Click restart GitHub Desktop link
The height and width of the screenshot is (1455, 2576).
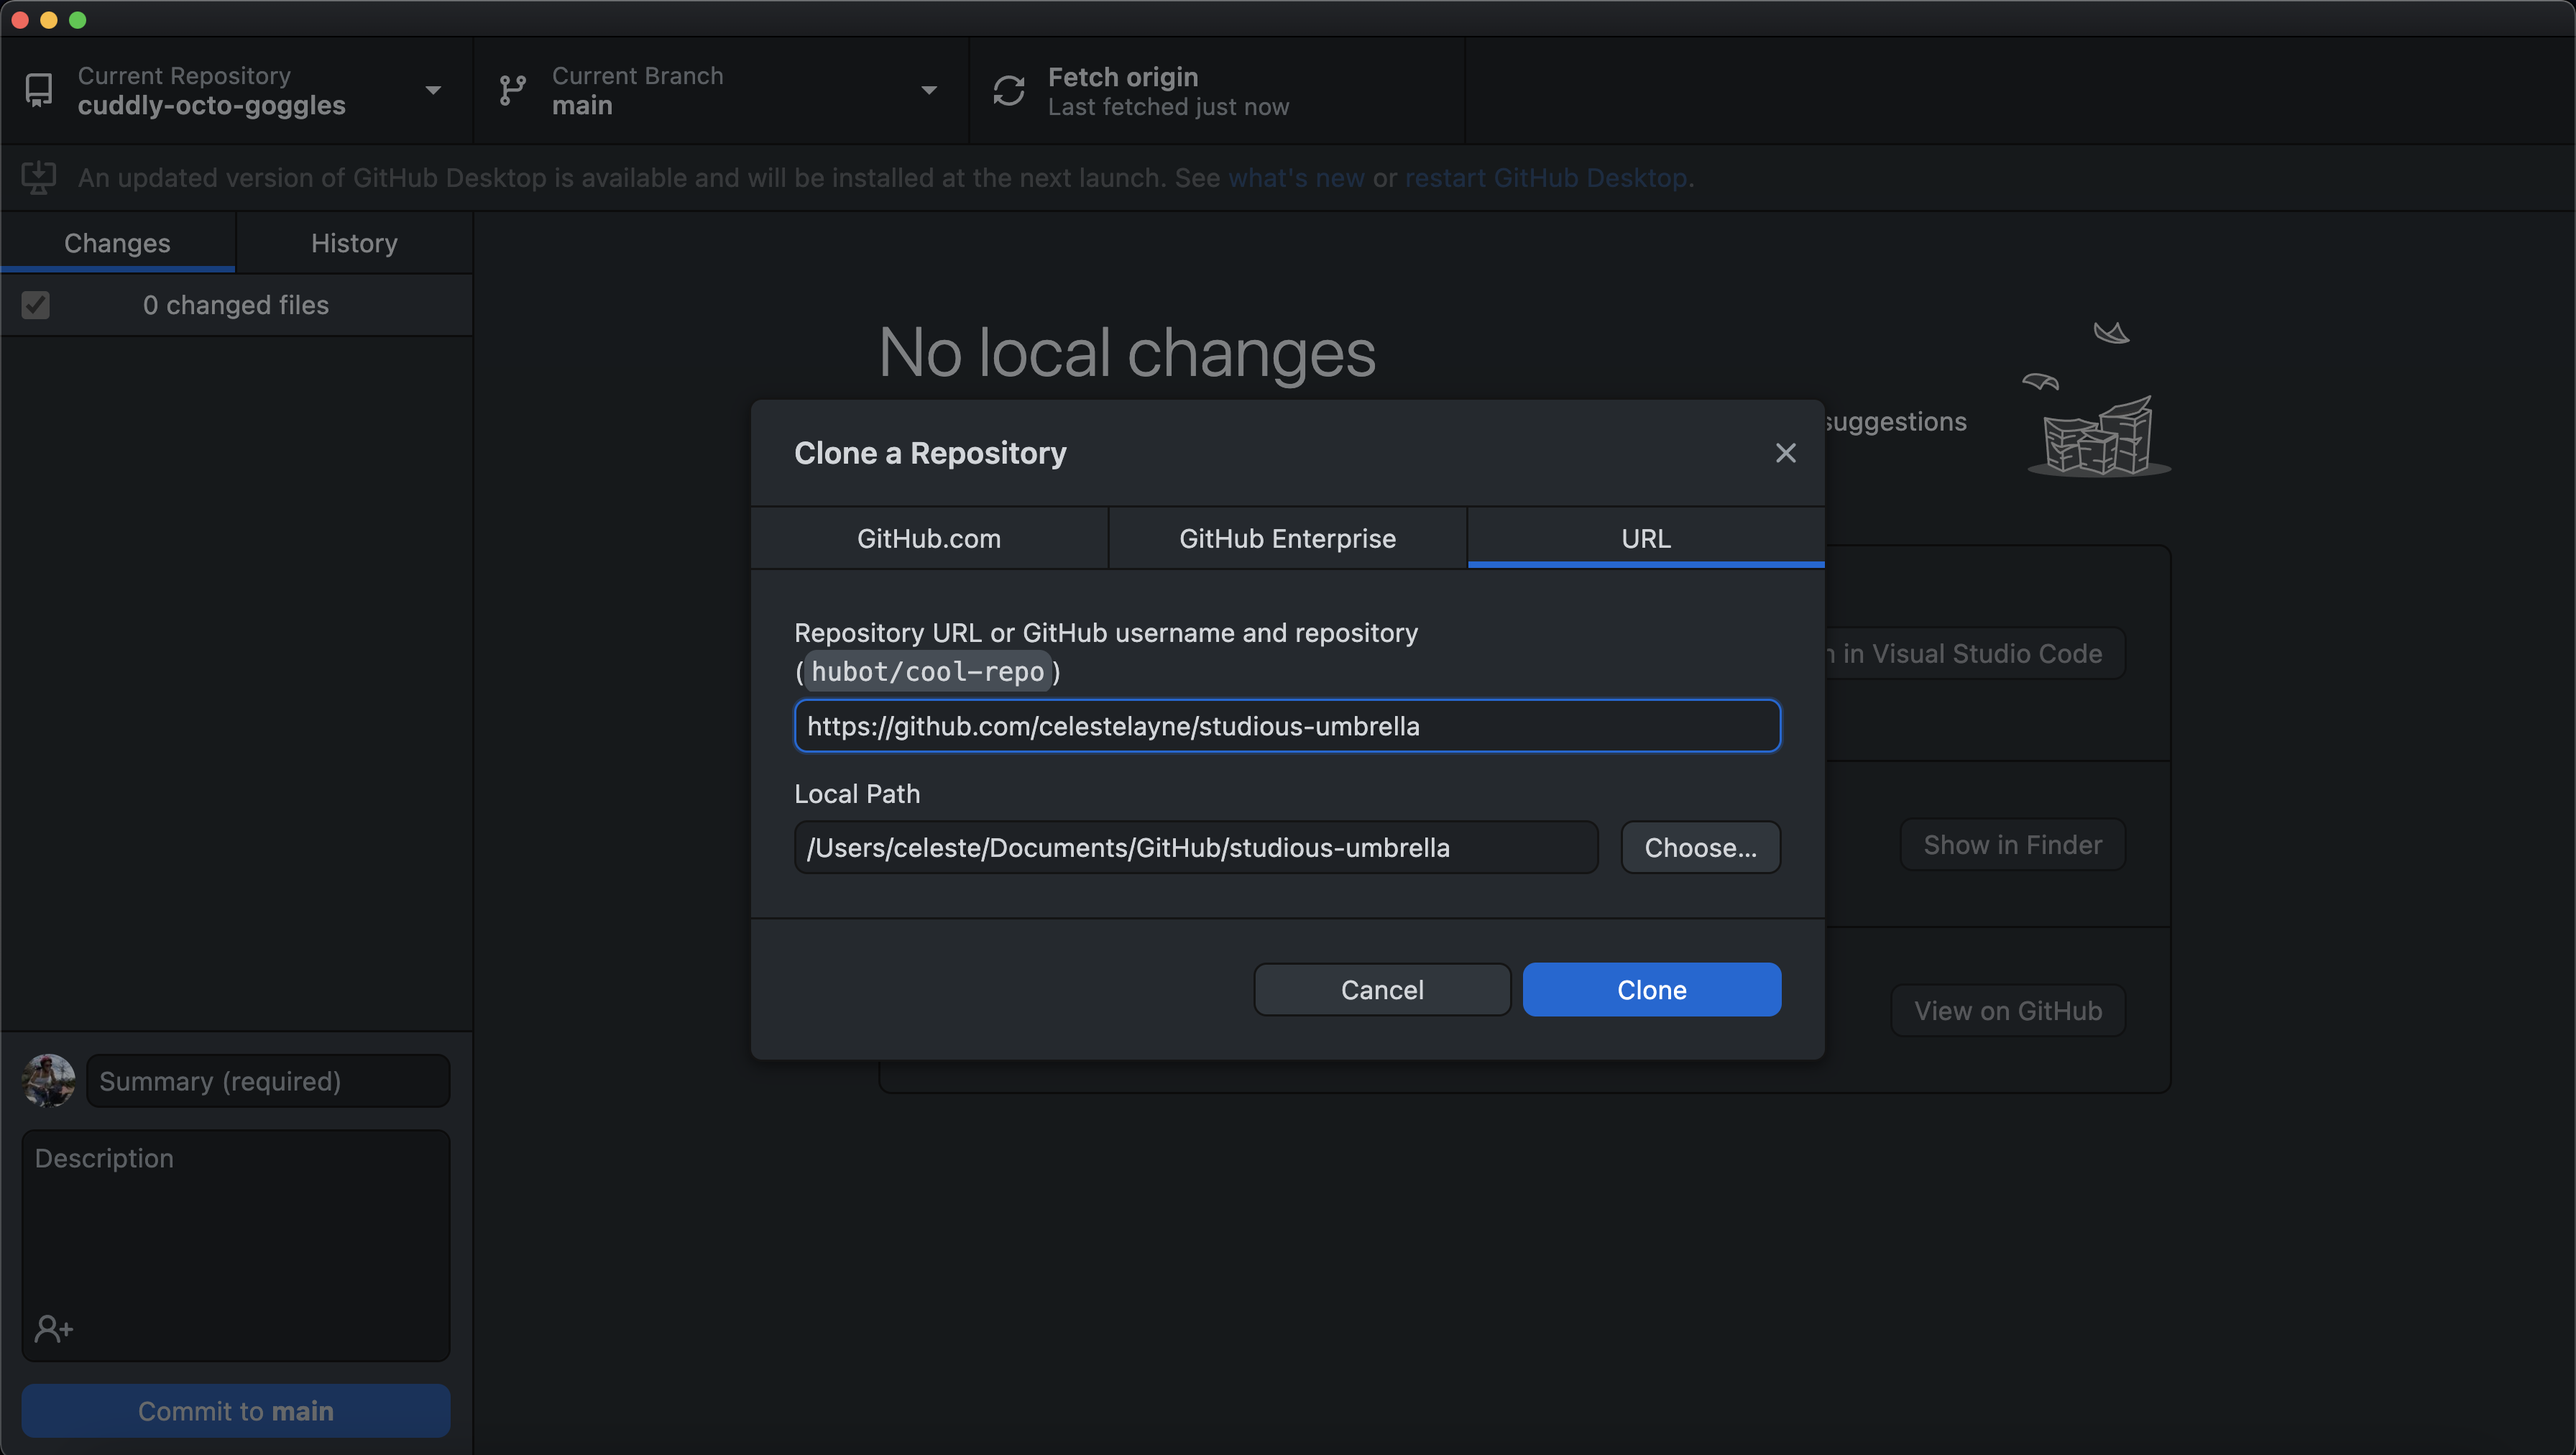tap(1546, 178)
